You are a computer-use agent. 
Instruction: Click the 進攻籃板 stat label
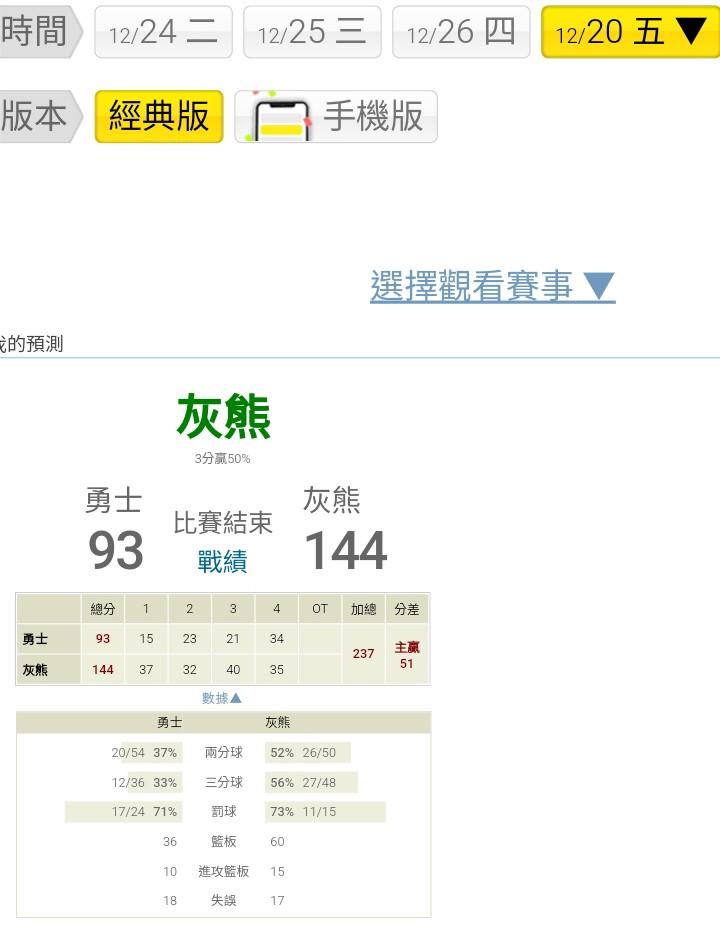224,871
